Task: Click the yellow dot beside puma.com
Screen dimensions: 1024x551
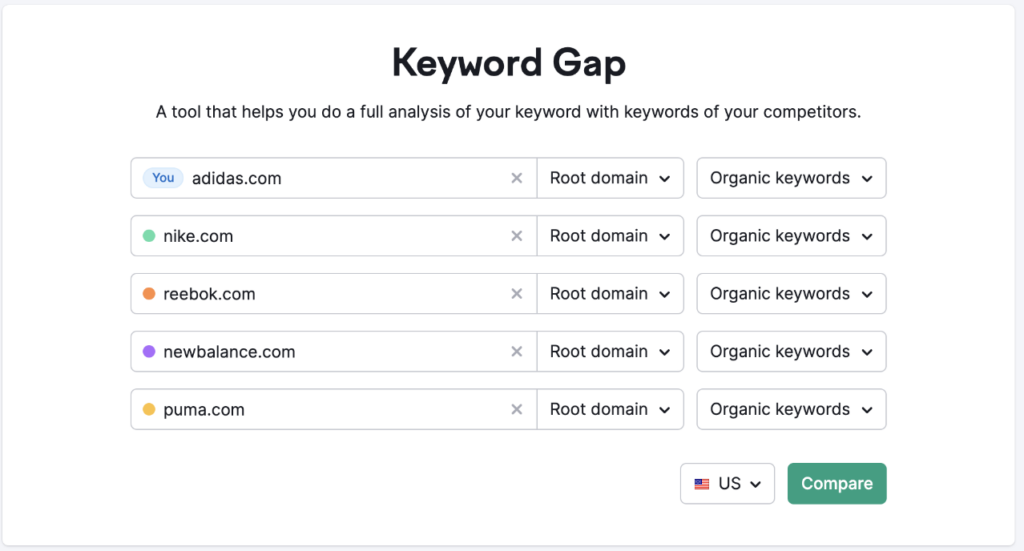Action: point(149,409)
